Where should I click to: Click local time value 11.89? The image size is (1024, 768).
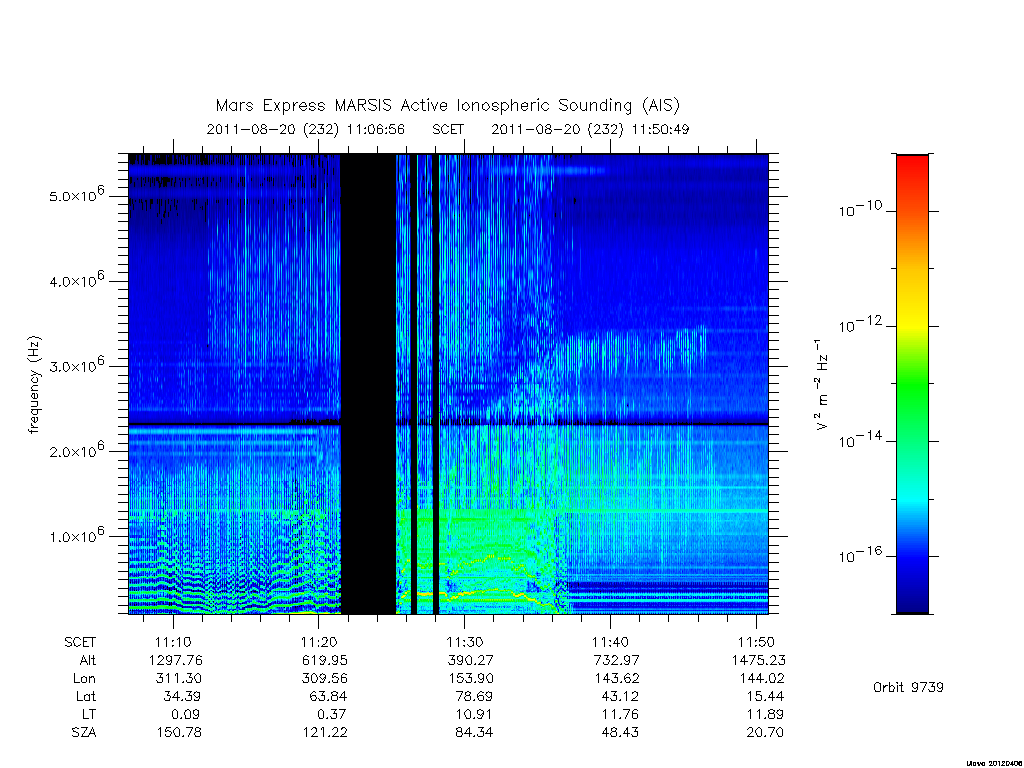coord(765,714)
